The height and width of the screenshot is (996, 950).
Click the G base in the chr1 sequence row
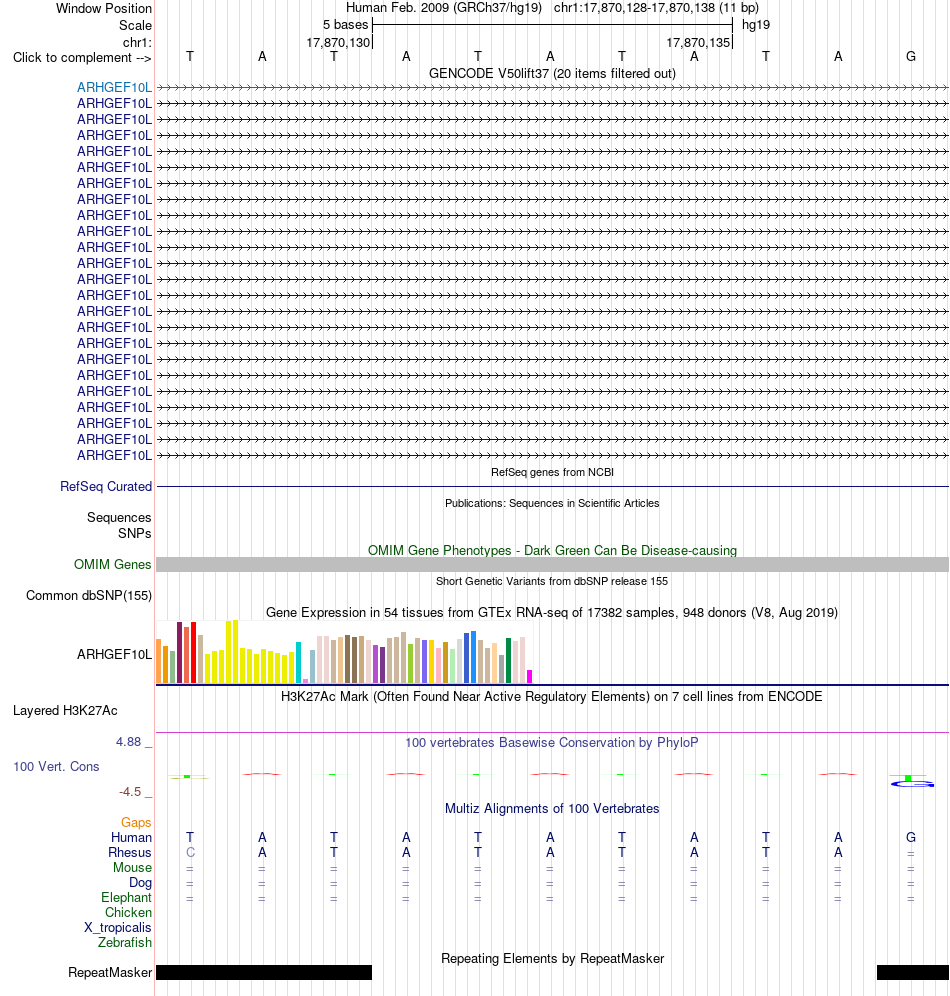911,57
